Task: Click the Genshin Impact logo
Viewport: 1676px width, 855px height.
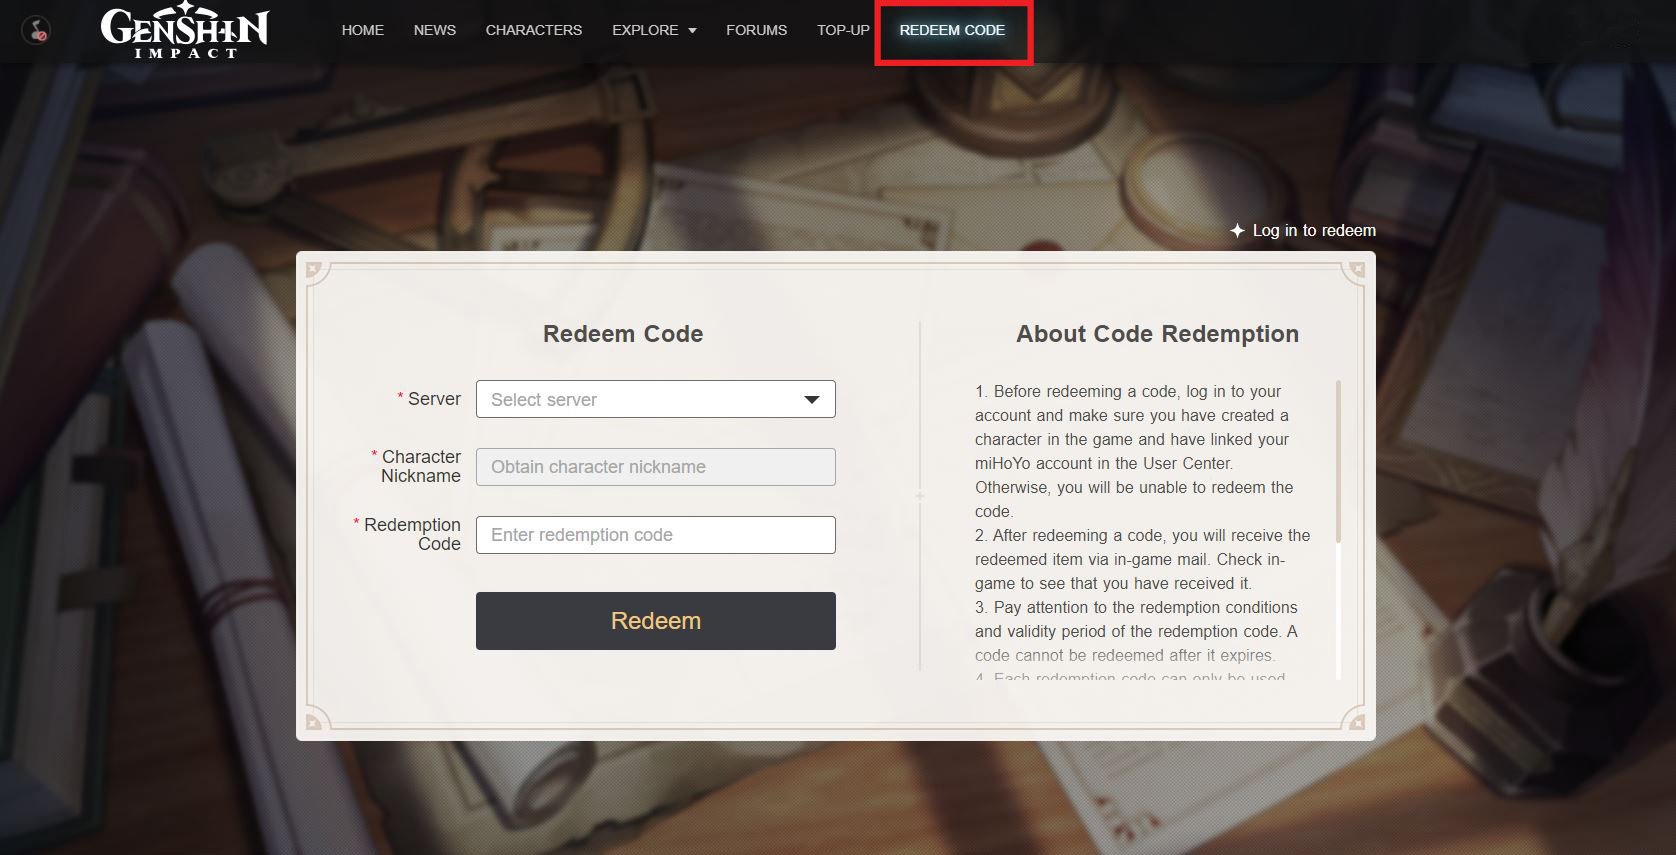Action: pyautogui.click(x=185, y=31)
